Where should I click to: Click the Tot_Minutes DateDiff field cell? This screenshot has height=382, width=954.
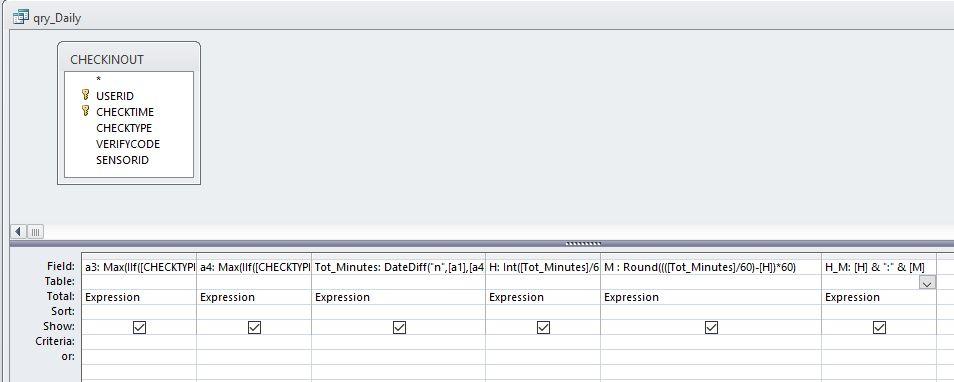click(399, 266)
